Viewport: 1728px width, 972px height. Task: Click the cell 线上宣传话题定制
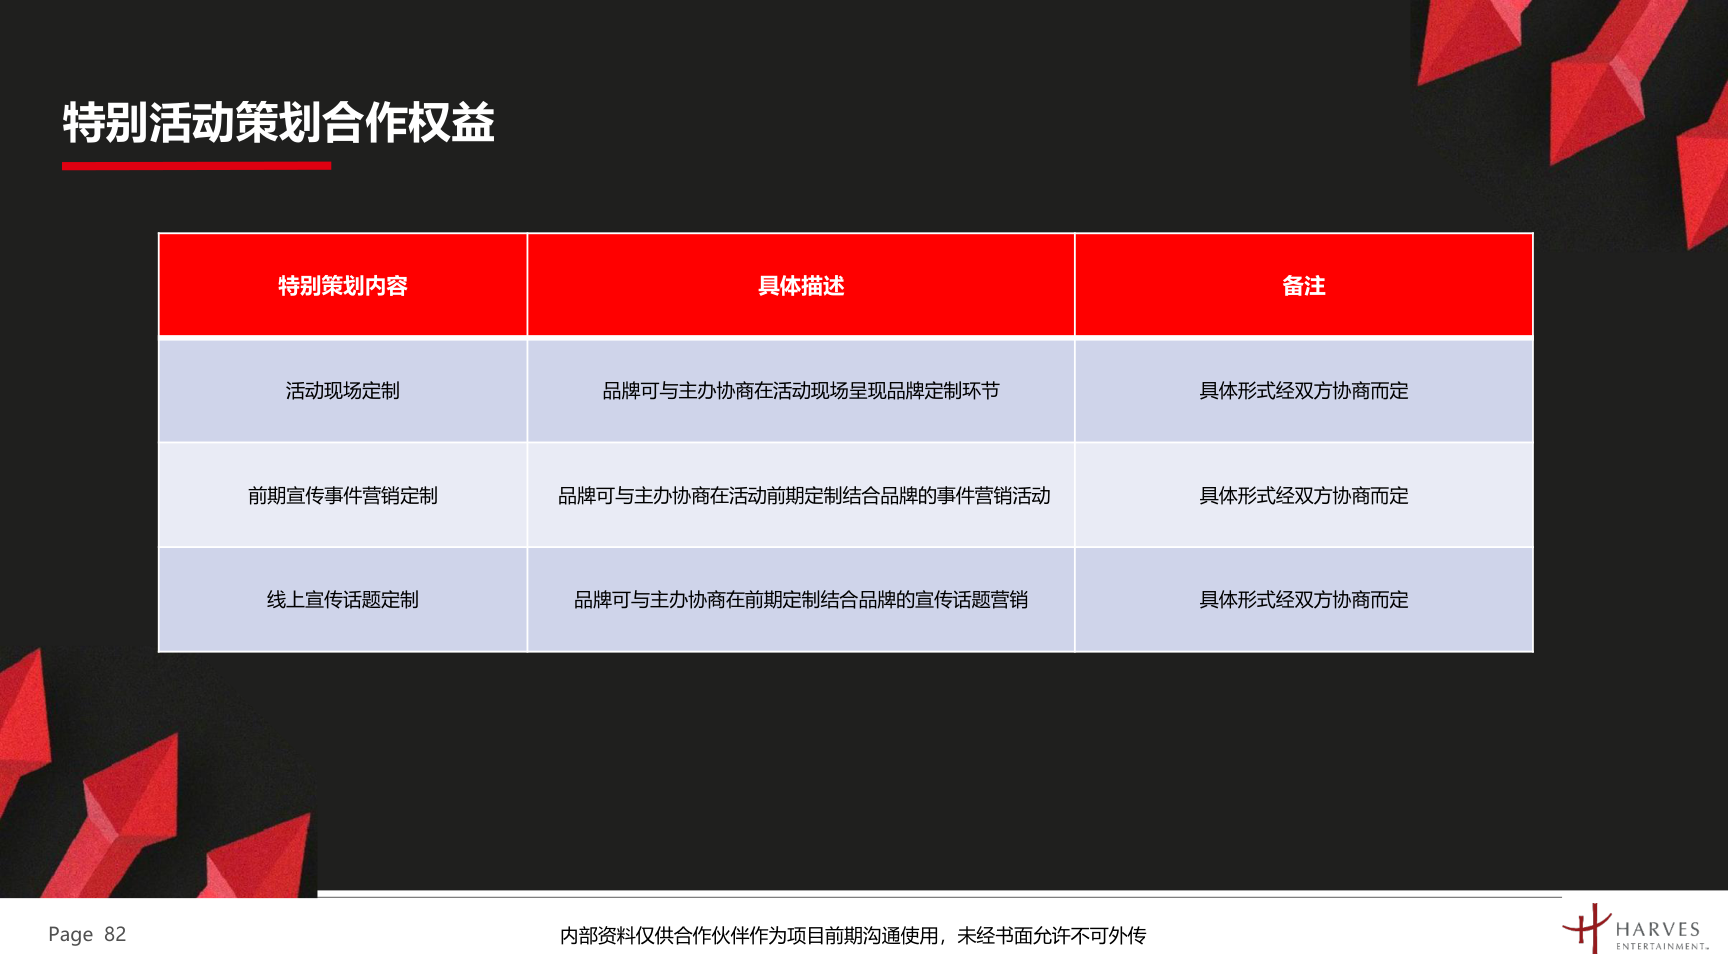tap(343, 600)
